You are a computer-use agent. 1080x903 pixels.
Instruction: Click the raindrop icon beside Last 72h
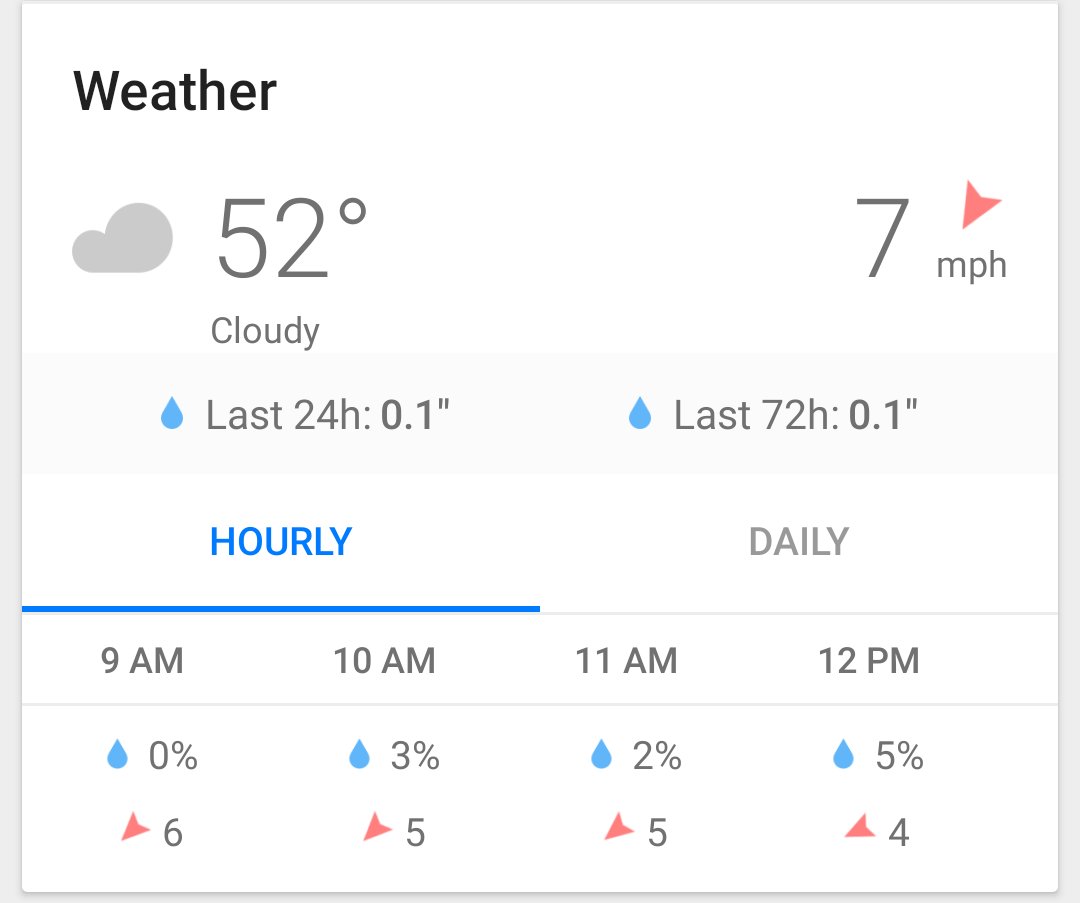tap(640, 413)
